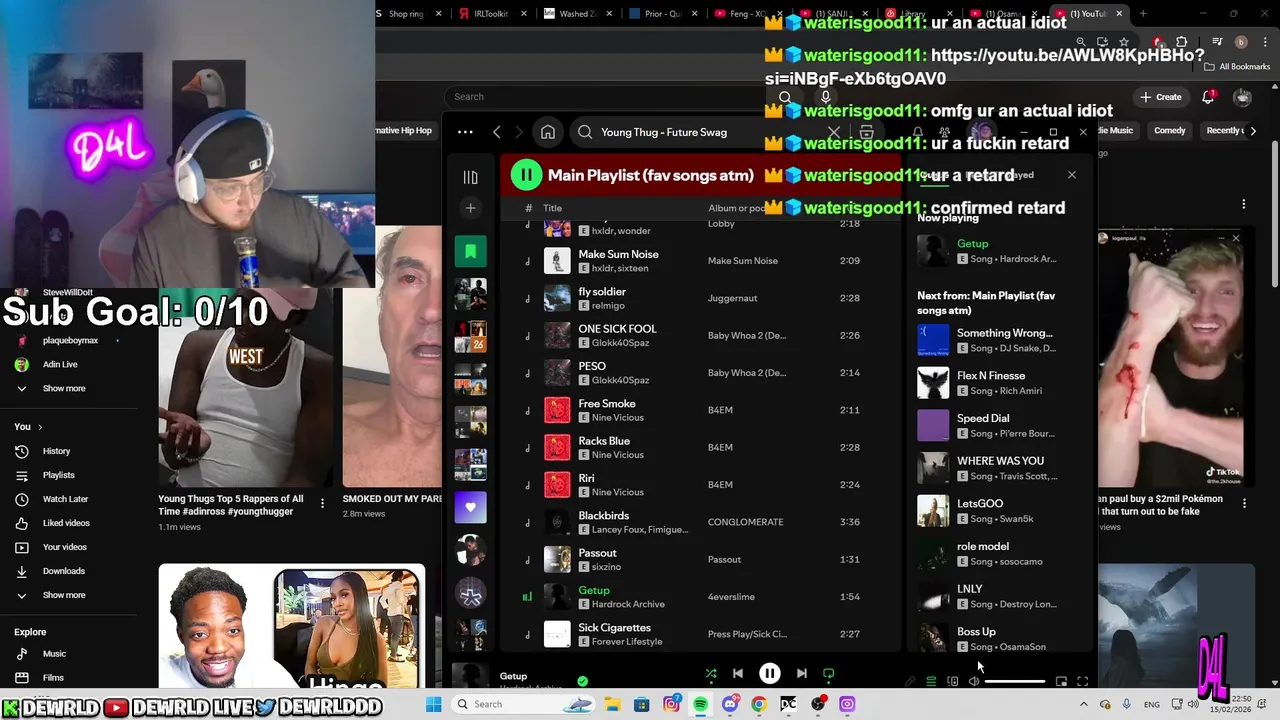Open Downloads in the YouTube sidebar
Screen dimensions: 1280x720
(63, 571)
